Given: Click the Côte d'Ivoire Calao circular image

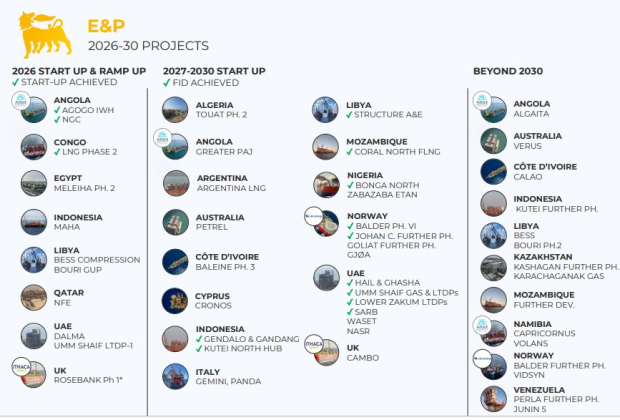Looking at the screenshot, I should 494,172.
